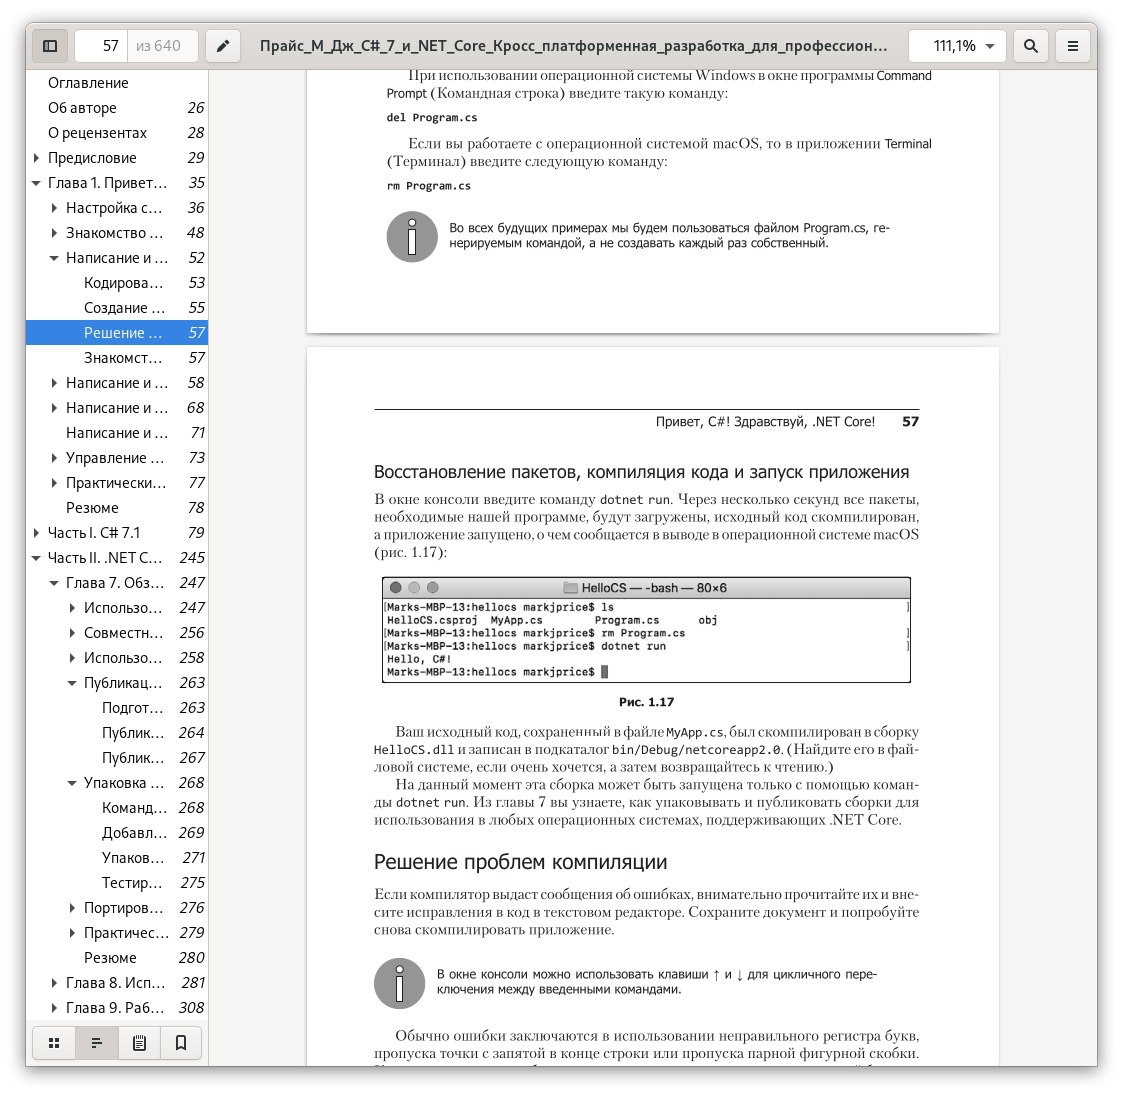Go to Об авторе outline item
Screen dimensions: 1123x1095
(x=117, y=108)
